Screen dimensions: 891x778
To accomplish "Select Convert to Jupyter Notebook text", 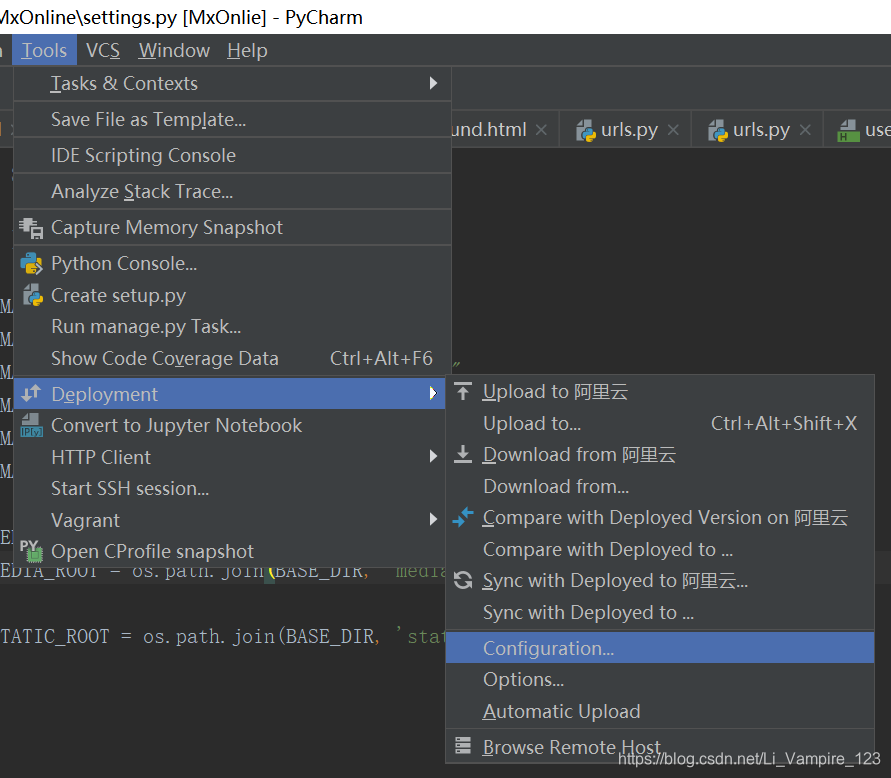I will tap(176, 426).
